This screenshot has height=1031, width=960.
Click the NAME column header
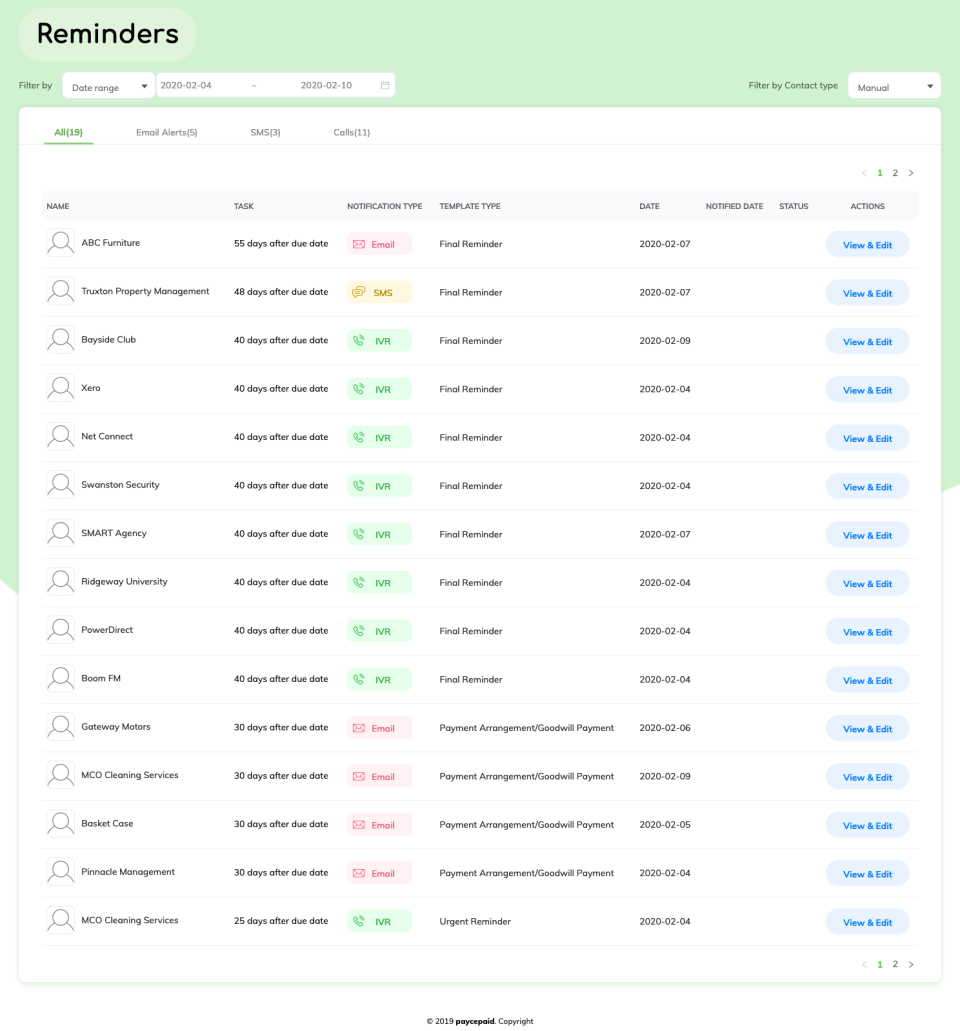[x=58, y=206]
